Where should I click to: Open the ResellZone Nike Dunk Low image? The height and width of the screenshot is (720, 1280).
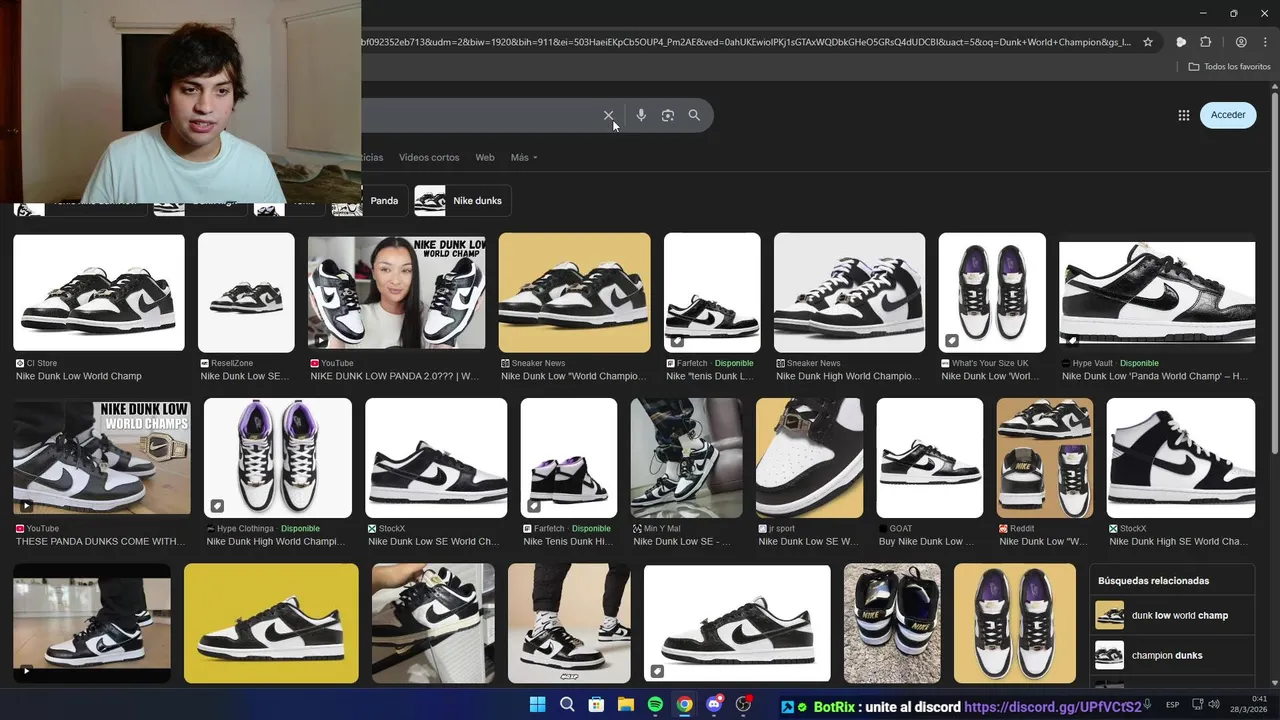(246, 292)
